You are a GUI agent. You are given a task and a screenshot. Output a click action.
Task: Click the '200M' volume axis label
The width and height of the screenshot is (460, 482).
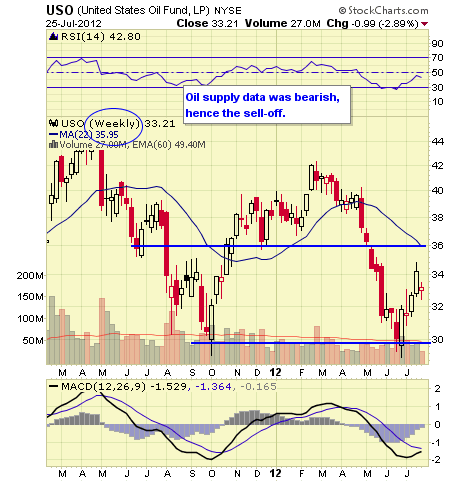[x=30, y=275]
